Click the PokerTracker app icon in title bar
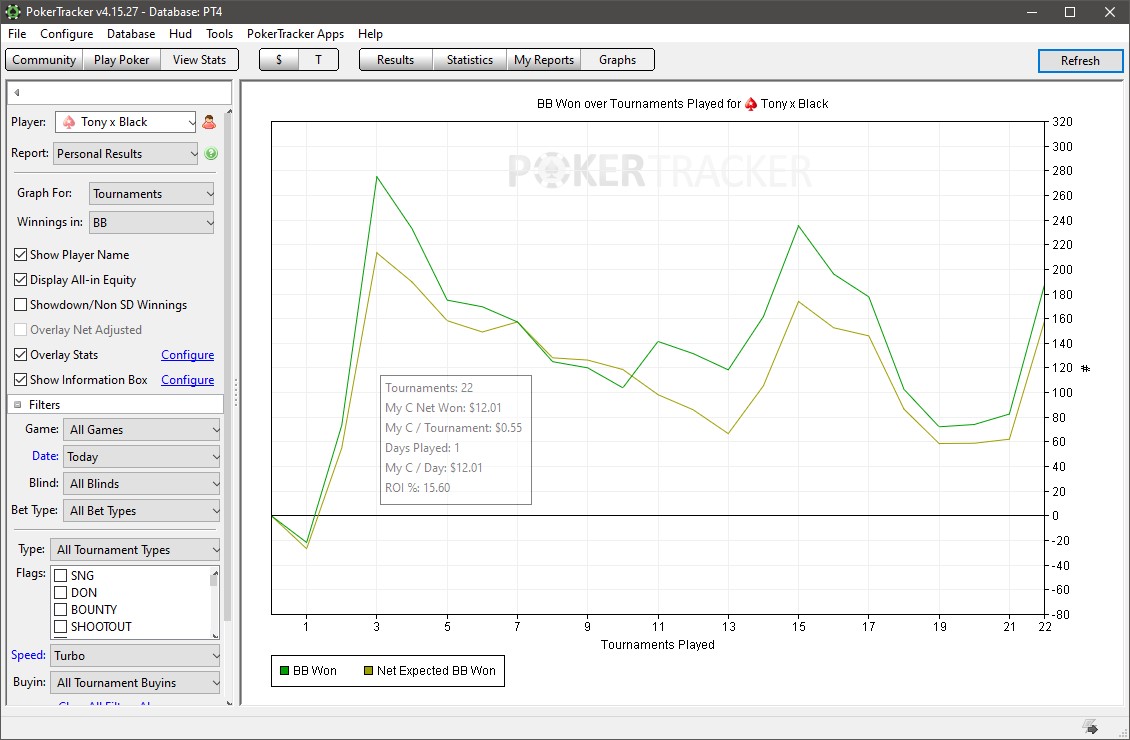Screen dimensions: 1130x740 pos(11,12)
